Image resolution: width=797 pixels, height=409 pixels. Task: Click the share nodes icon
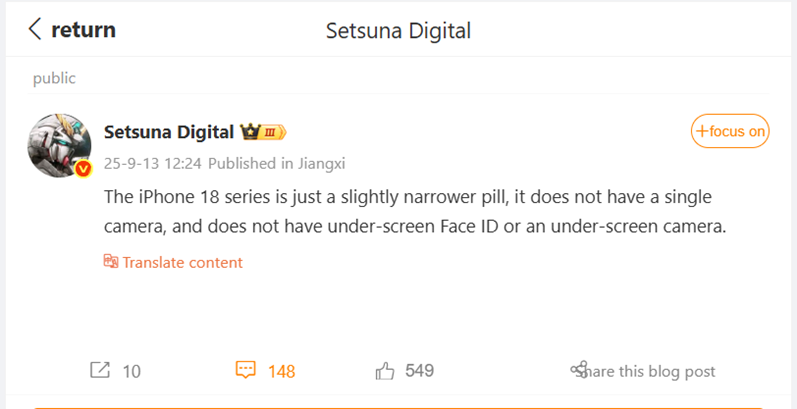(x=578, y=371)
